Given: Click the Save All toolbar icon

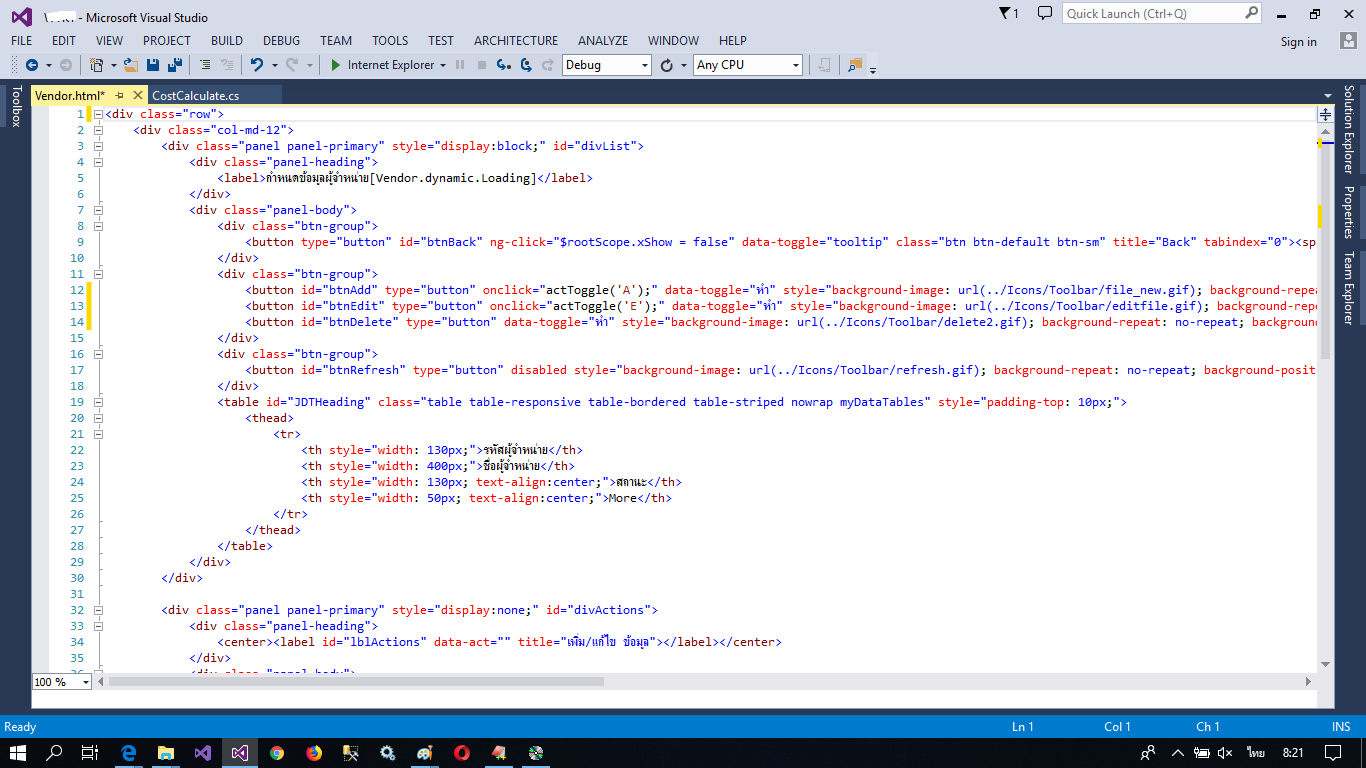Looking at the screenshot, I should [175, 65].
